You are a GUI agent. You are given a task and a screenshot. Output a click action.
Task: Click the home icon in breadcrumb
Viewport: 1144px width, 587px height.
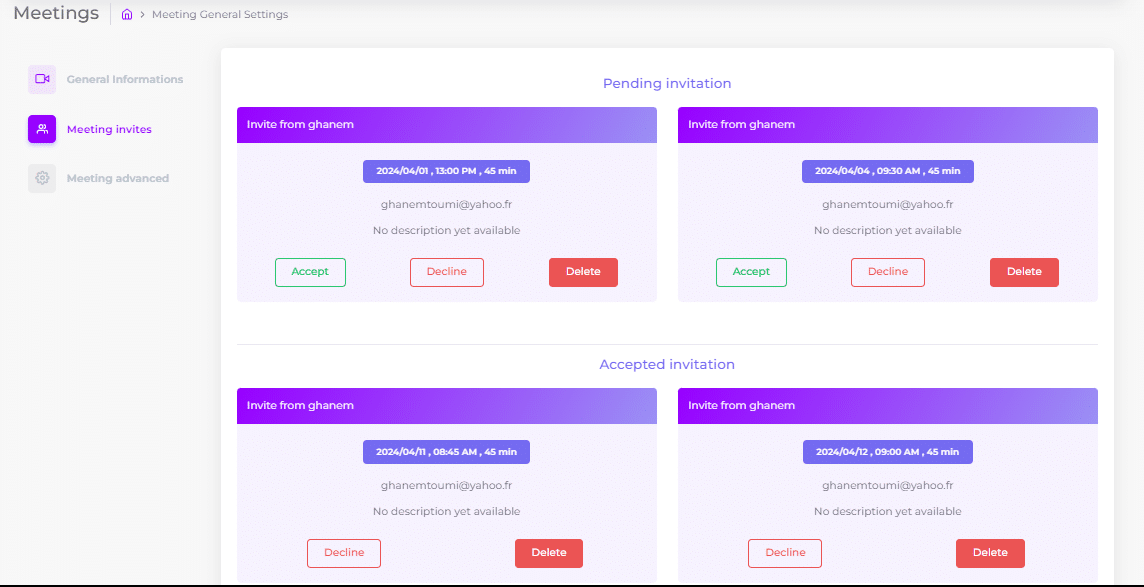point(127,15)
